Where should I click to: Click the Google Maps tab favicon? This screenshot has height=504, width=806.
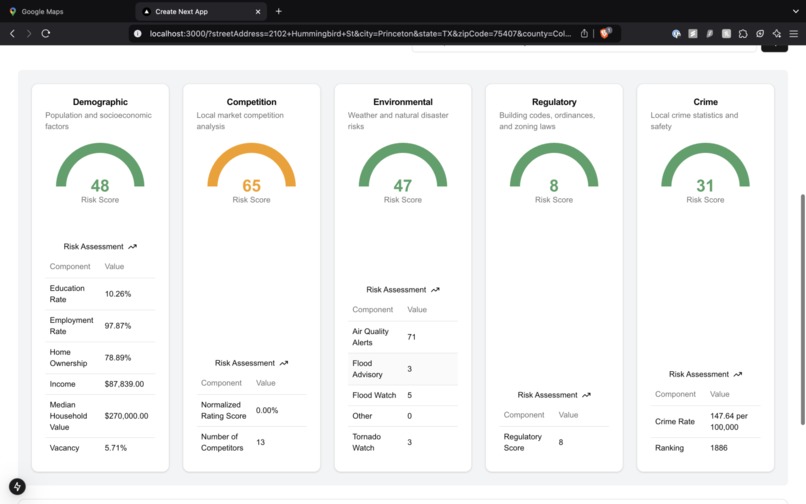13,11
